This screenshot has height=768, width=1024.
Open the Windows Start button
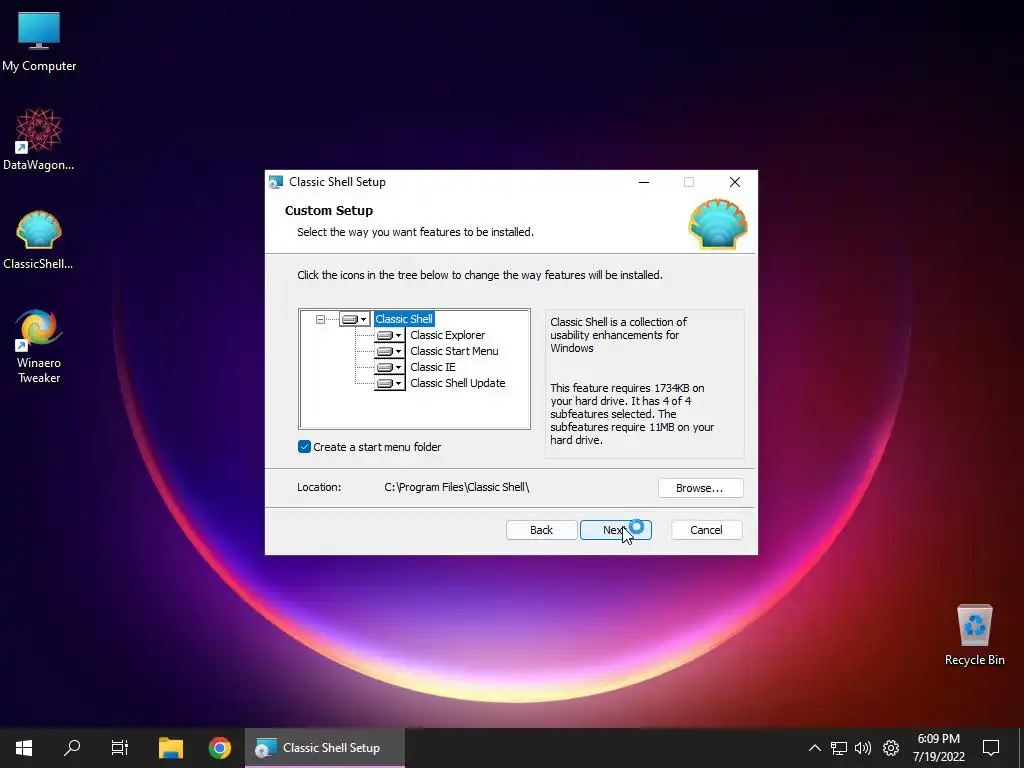(x=24, y=748)
